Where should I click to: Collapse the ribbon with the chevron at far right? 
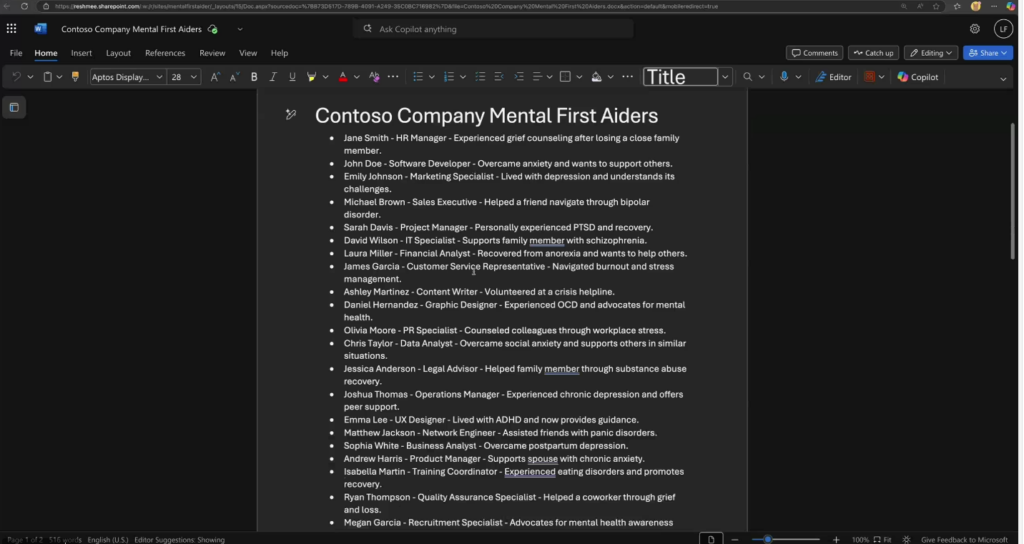tap(1003, 78)
